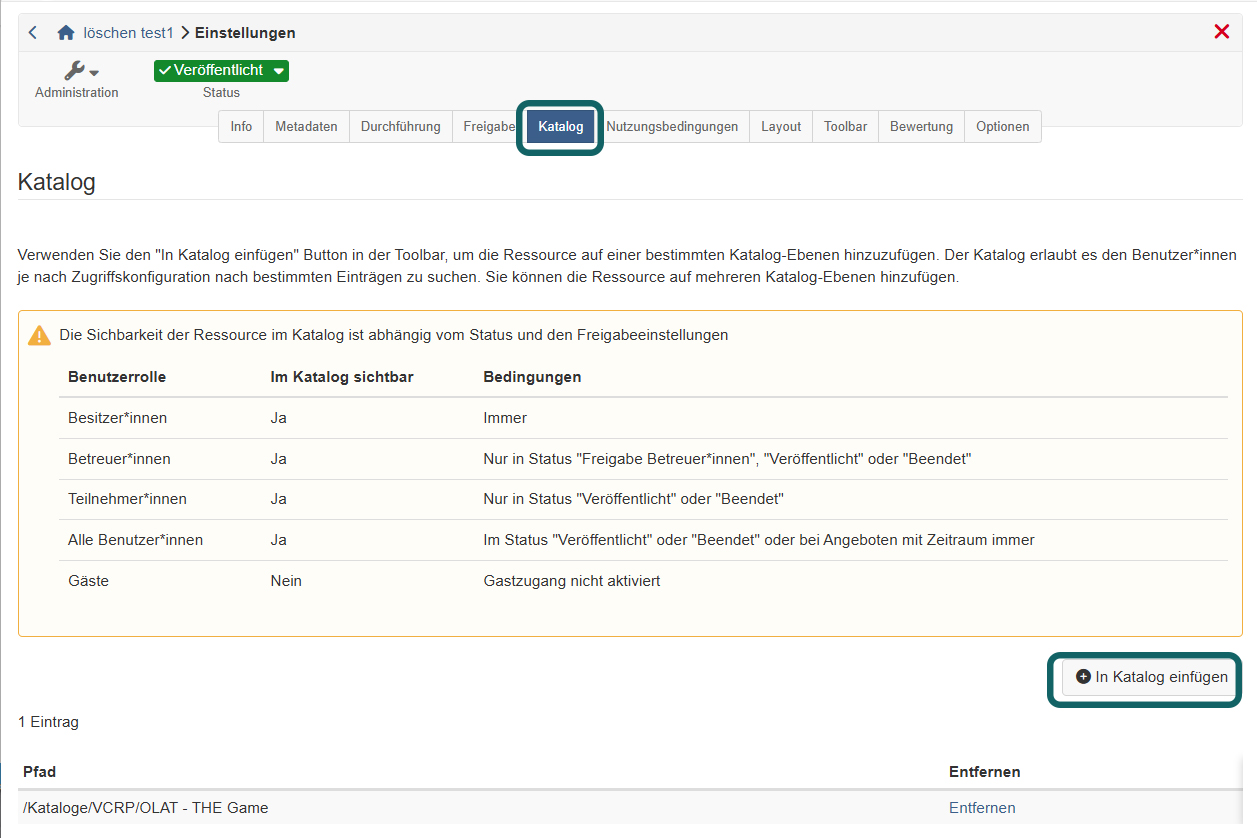The height and width of the screenshot is (838, 1257).
Task: Open the Nutzungsbedingungen tab
Action: click(x=672, y=127)
